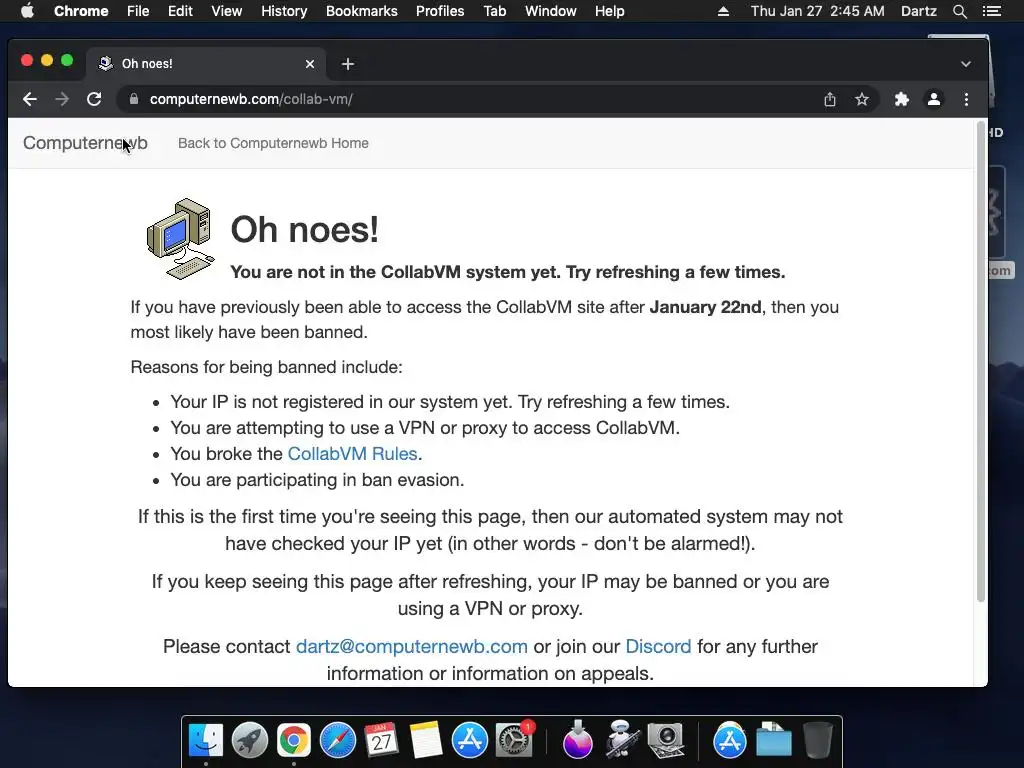This screenshot has height=768, width=1024.
Task: Click 'Reasons for being banned include:' text
Action: 266,367
